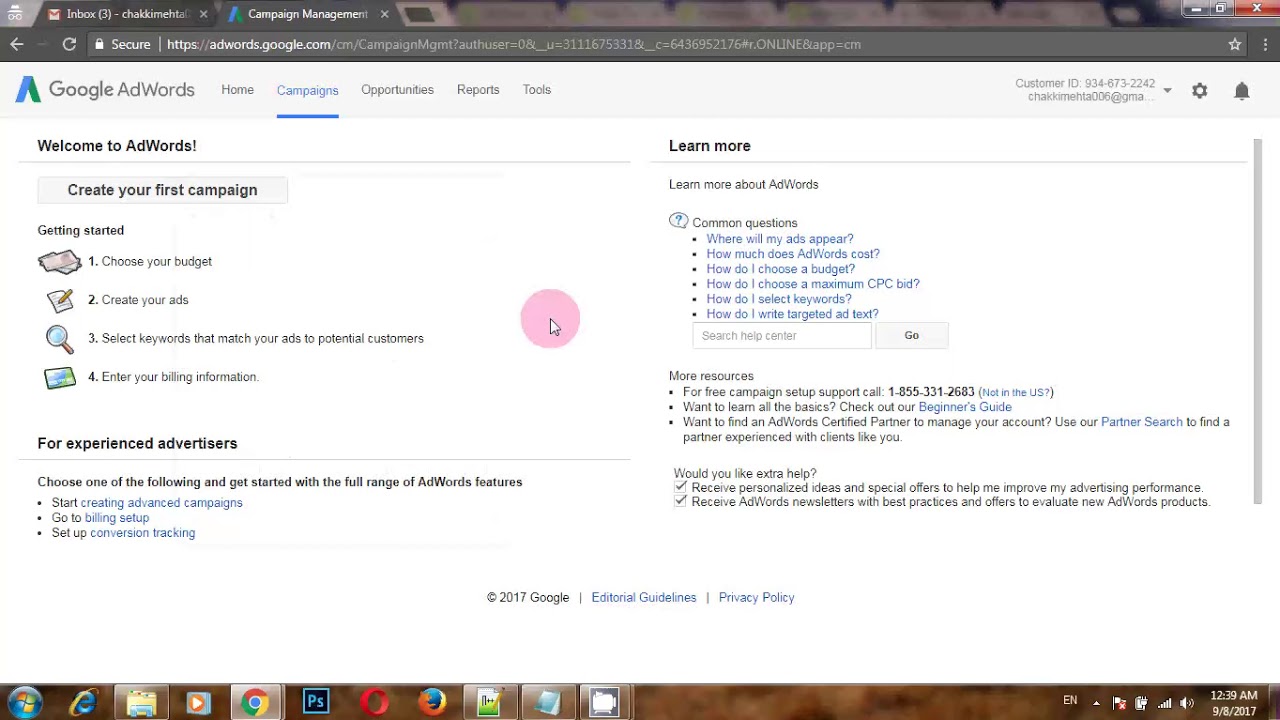
Task: Click creating advanced campaigns link
Action: pyautogui.click(x=161, y=503)
